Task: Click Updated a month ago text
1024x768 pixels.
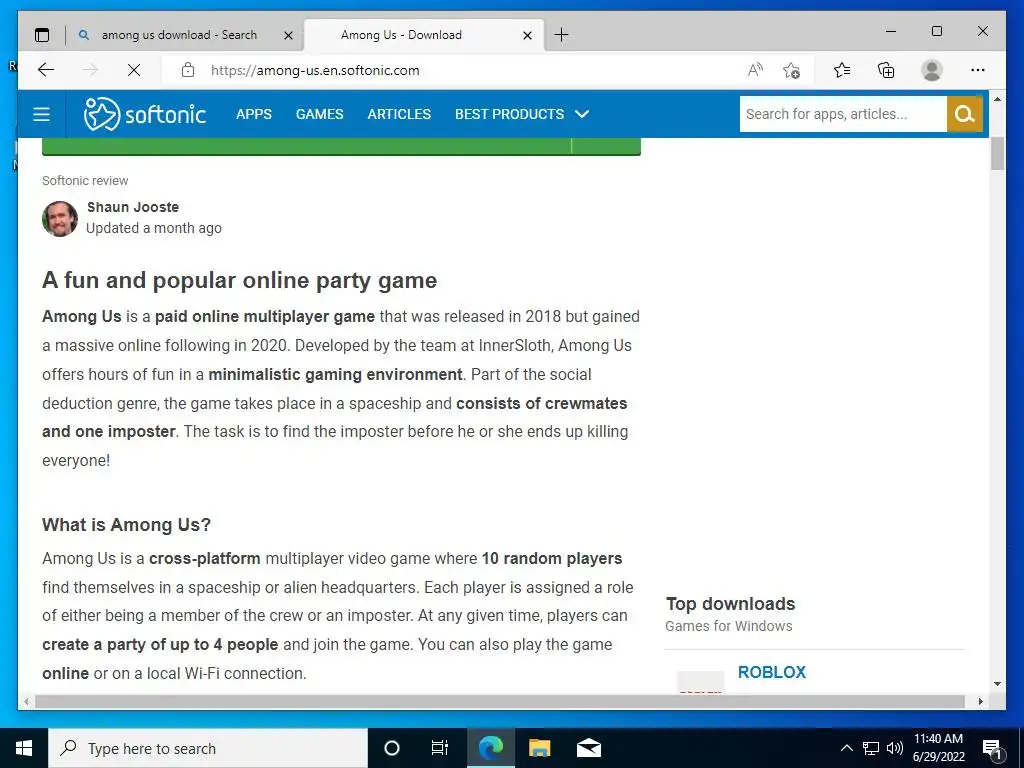Action: pos(154,228)
